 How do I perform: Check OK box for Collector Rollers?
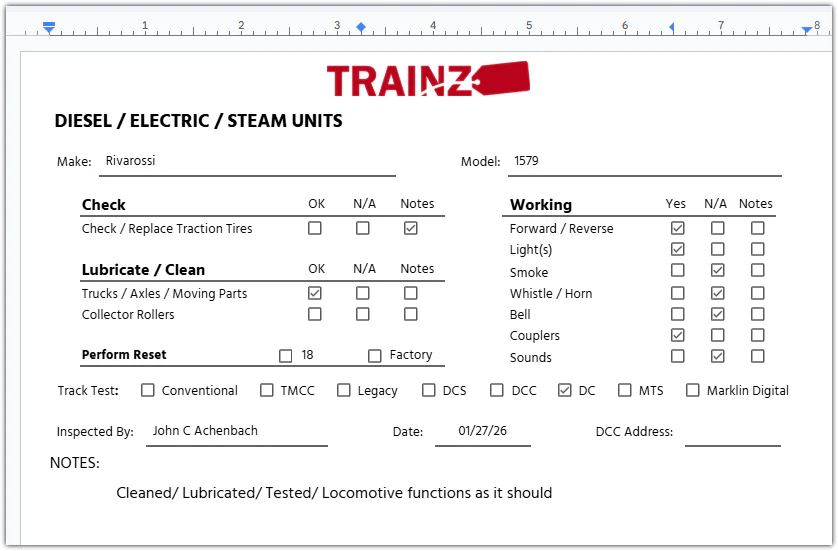pos(315,314)
